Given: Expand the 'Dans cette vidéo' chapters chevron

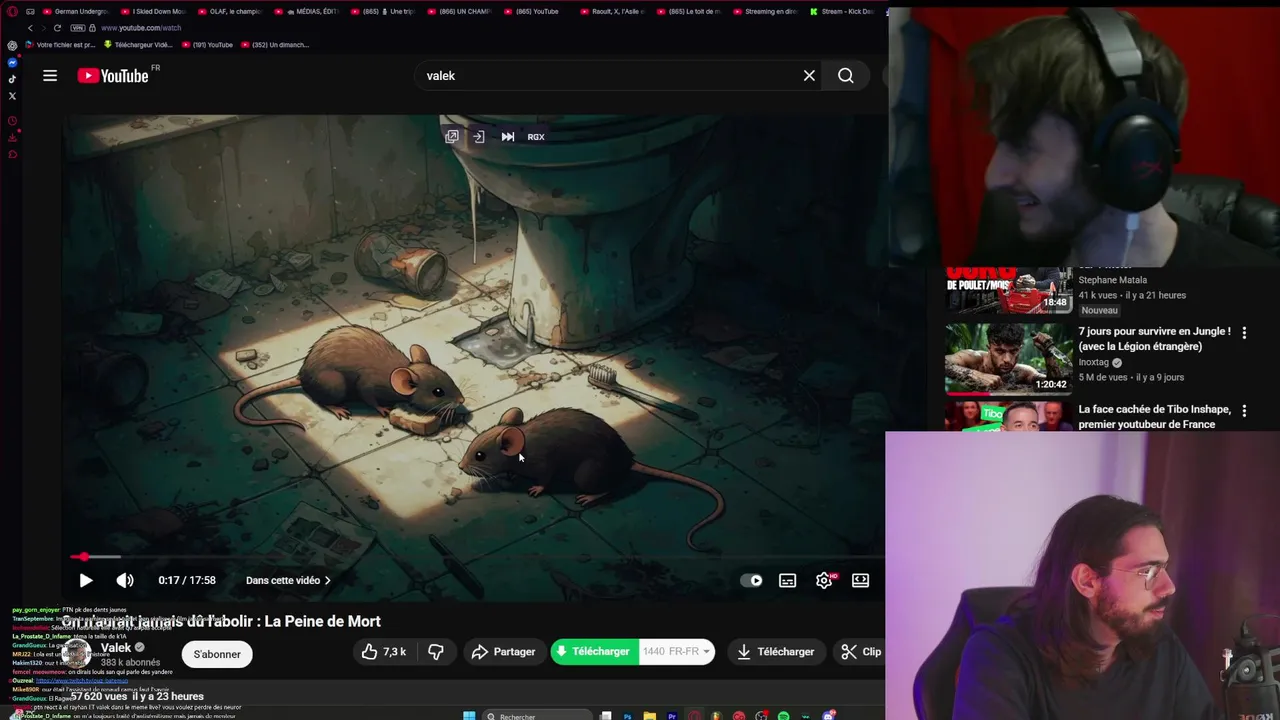Looking at the screenshot, I should click(327, 580).
